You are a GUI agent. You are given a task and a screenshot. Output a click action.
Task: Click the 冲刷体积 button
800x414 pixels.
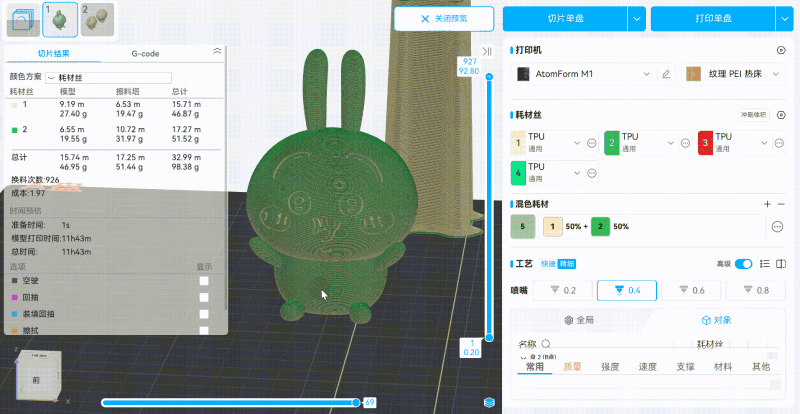coord(754,115)
